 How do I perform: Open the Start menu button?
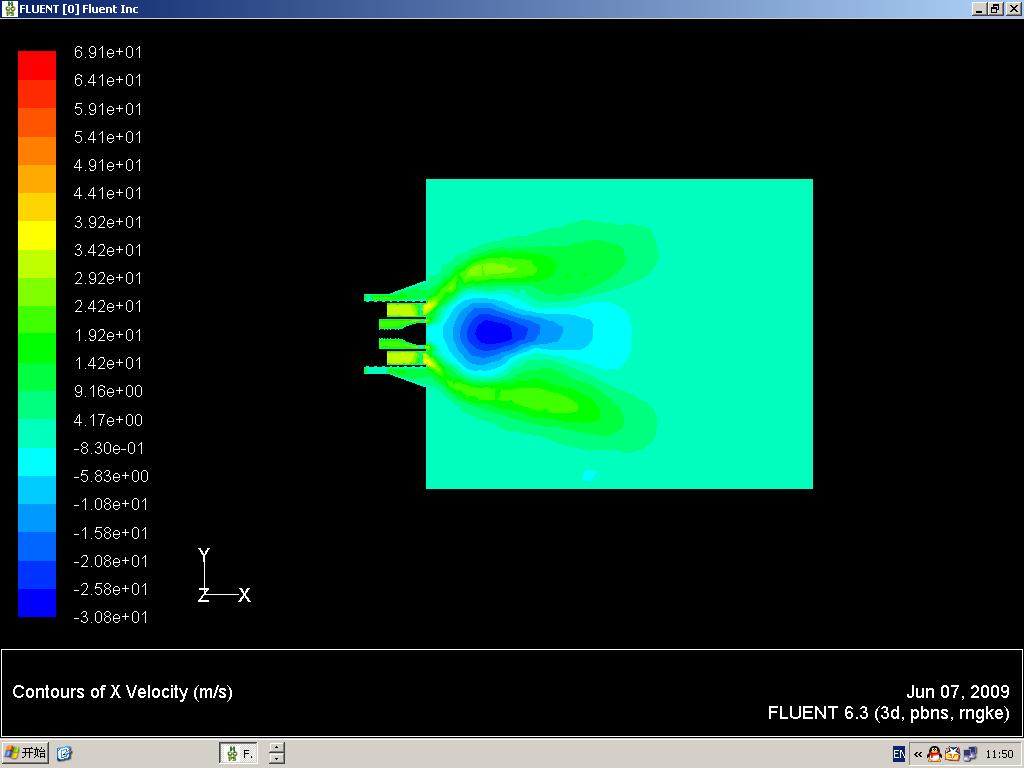tap(26, 753)
